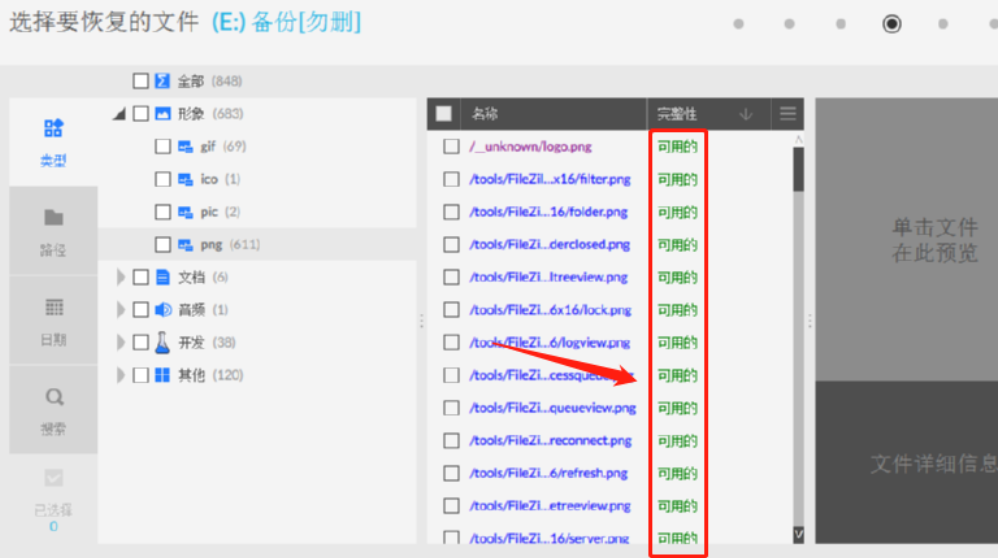Click the 形象 picture category icon
The image size is (999, 558).
point(162,113)
